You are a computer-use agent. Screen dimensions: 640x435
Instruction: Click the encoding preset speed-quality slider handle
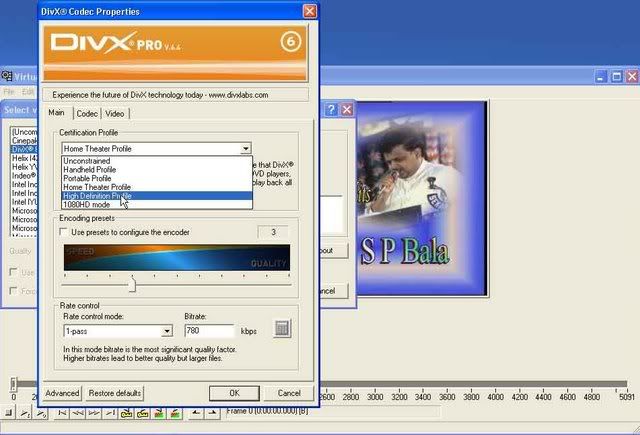tap(132, 285)
